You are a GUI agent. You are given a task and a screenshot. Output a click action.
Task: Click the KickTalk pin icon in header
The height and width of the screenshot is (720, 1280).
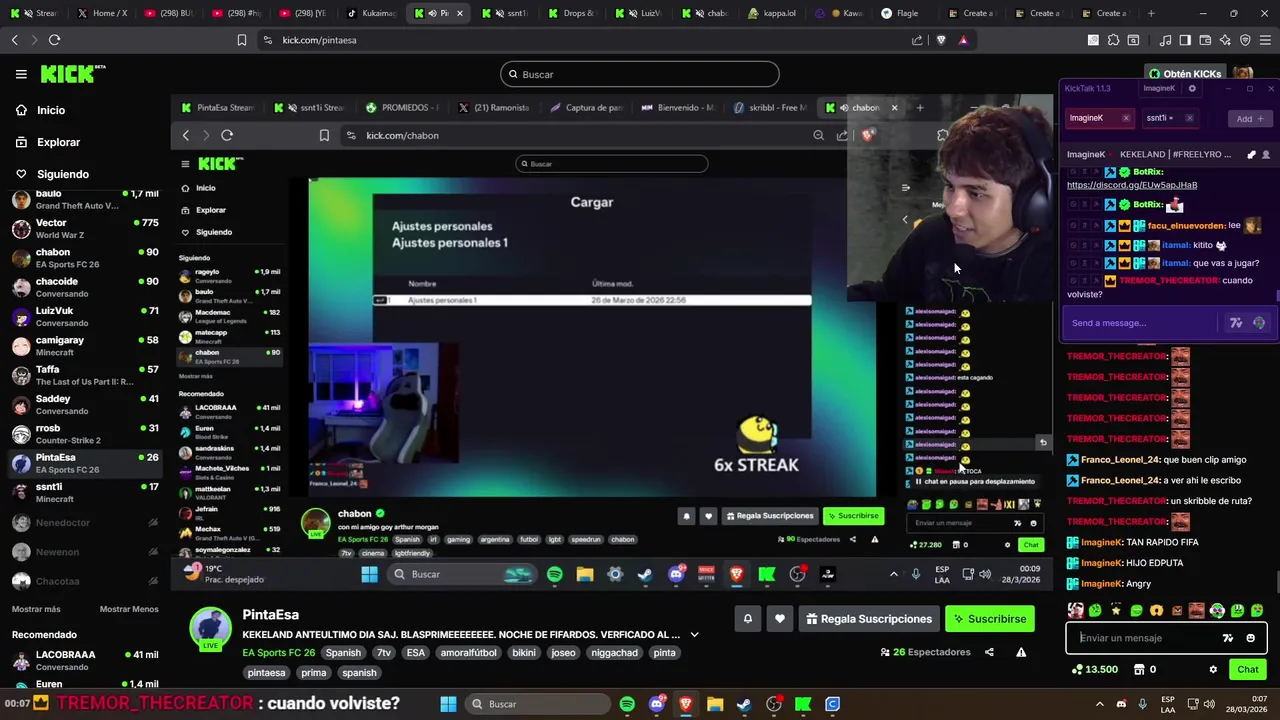(1251, 155)
